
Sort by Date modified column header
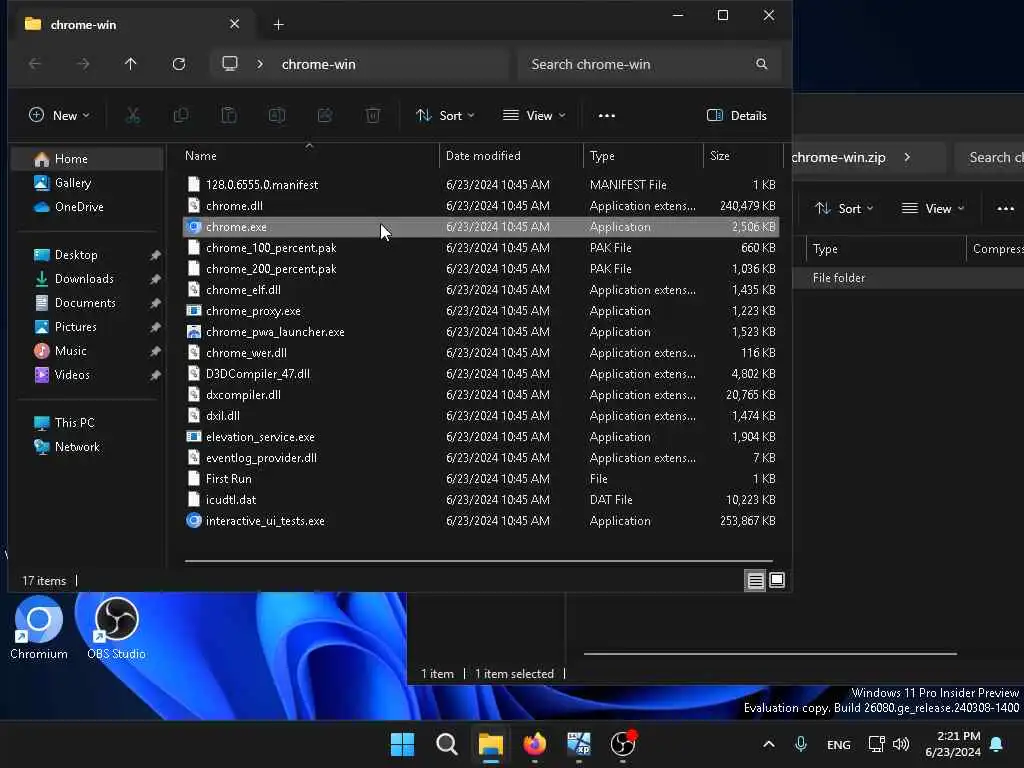(511, 155)
